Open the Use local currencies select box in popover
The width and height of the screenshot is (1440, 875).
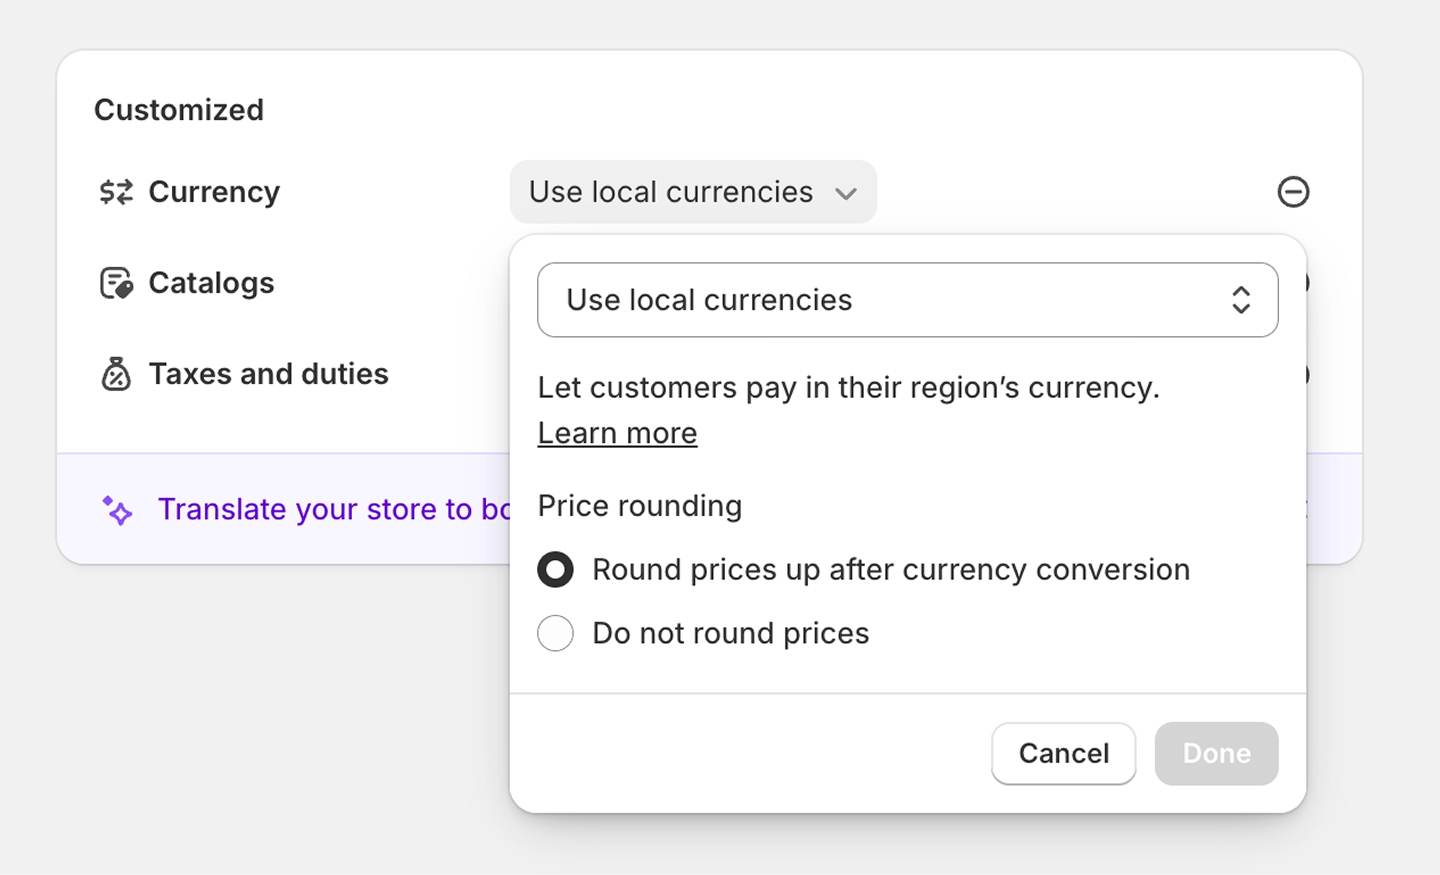[907, 300]
